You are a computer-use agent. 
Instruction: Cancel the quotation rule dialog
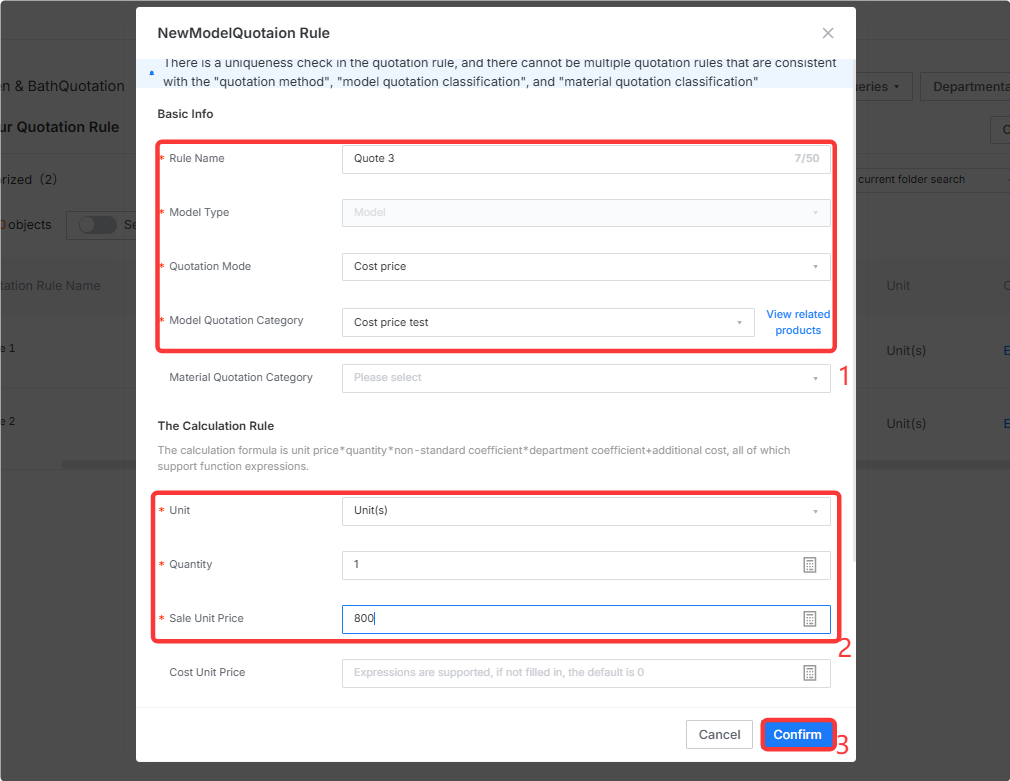coord(719,735)
